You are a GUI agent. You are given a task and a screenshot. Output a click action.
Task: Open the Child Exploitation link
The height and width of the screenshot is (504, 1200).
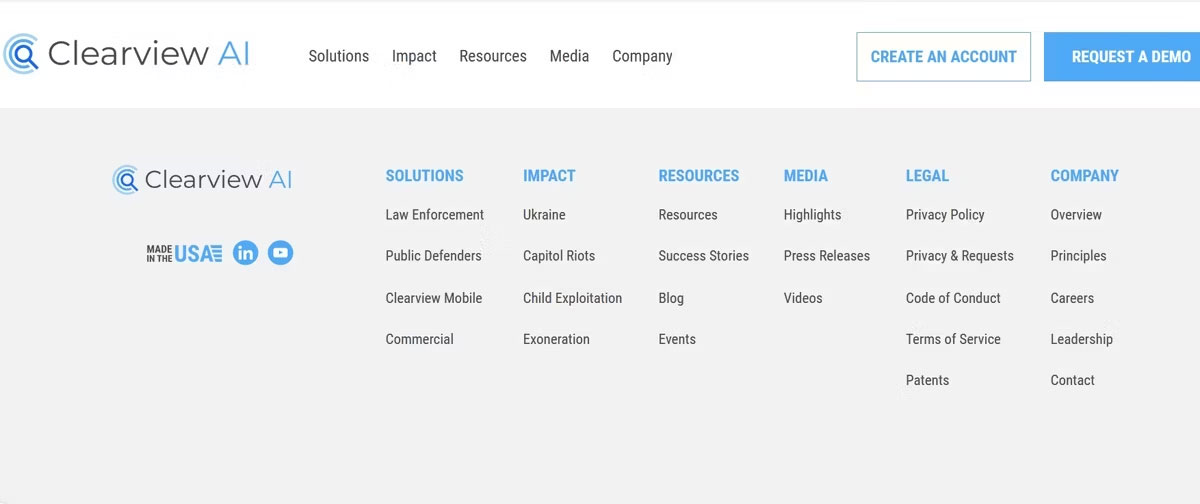click(x=573, y=298)
